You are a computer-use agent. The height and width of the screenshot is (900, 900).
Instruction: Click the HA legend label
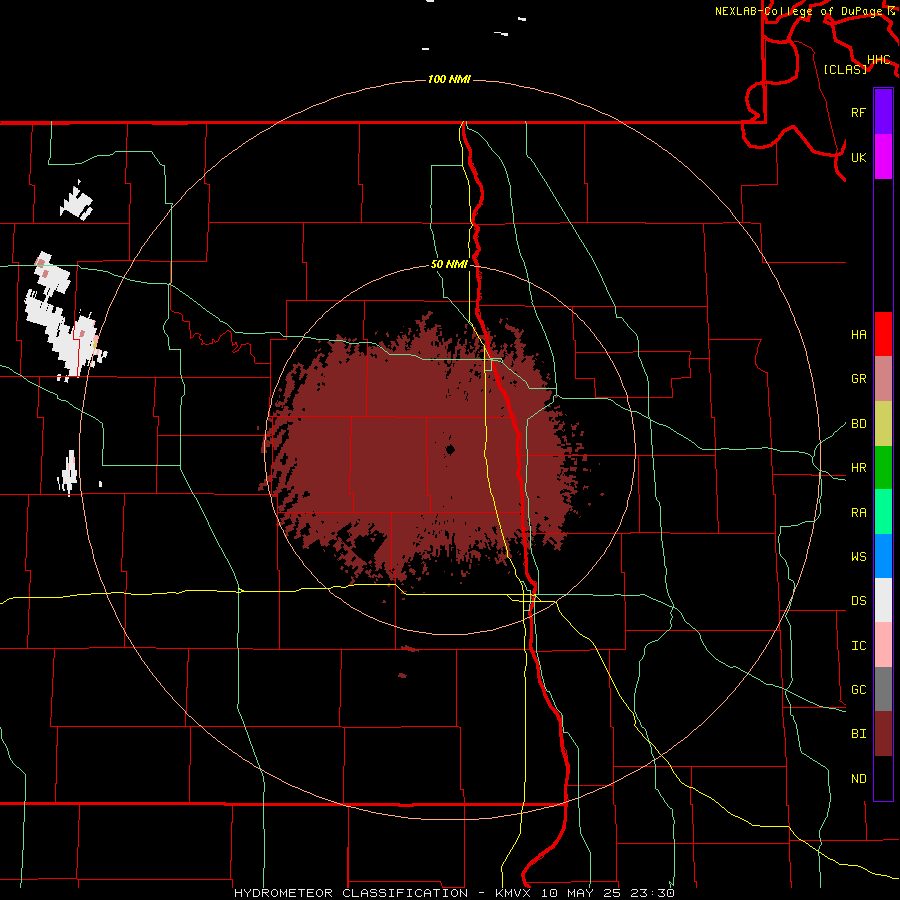pyautogui.click(x=858, y=334)
